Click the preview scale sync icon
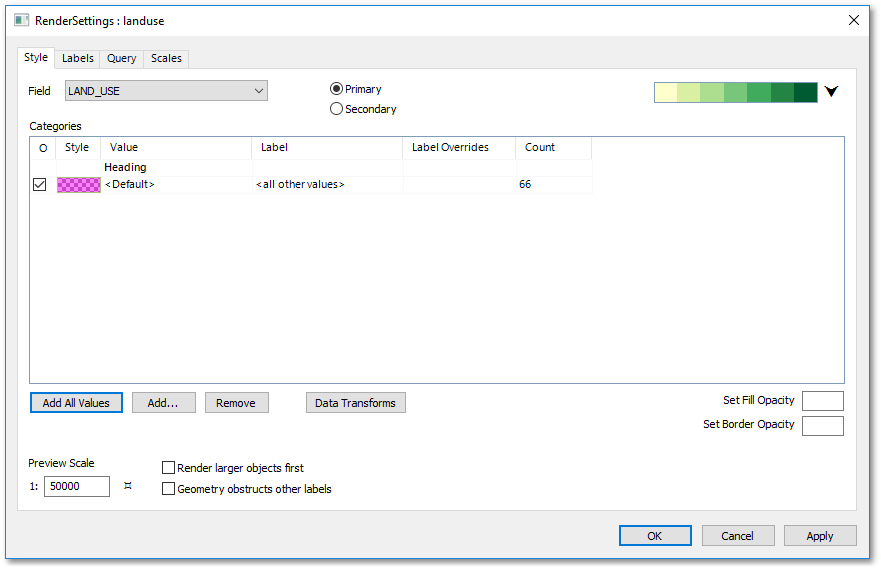 point(128,486)
